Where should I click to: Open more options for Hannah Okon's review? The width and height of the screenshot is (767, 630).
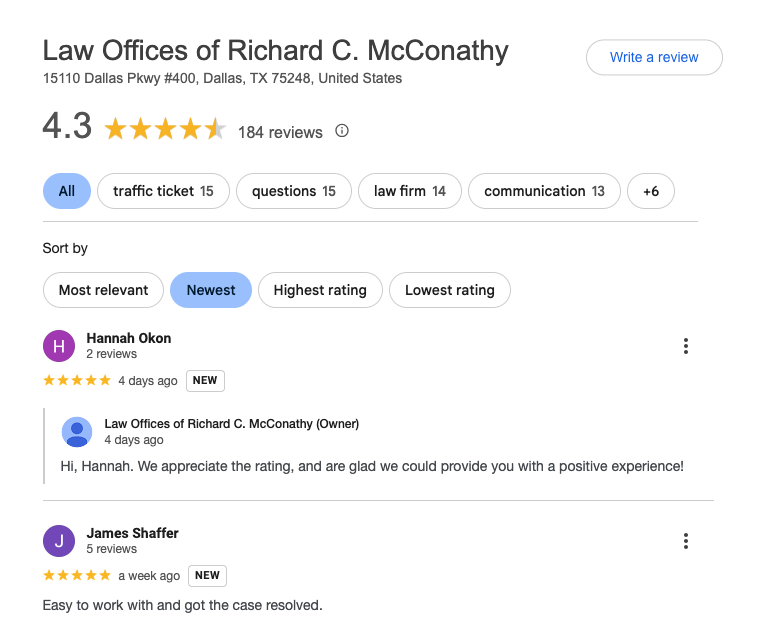(x=686, y=346)
